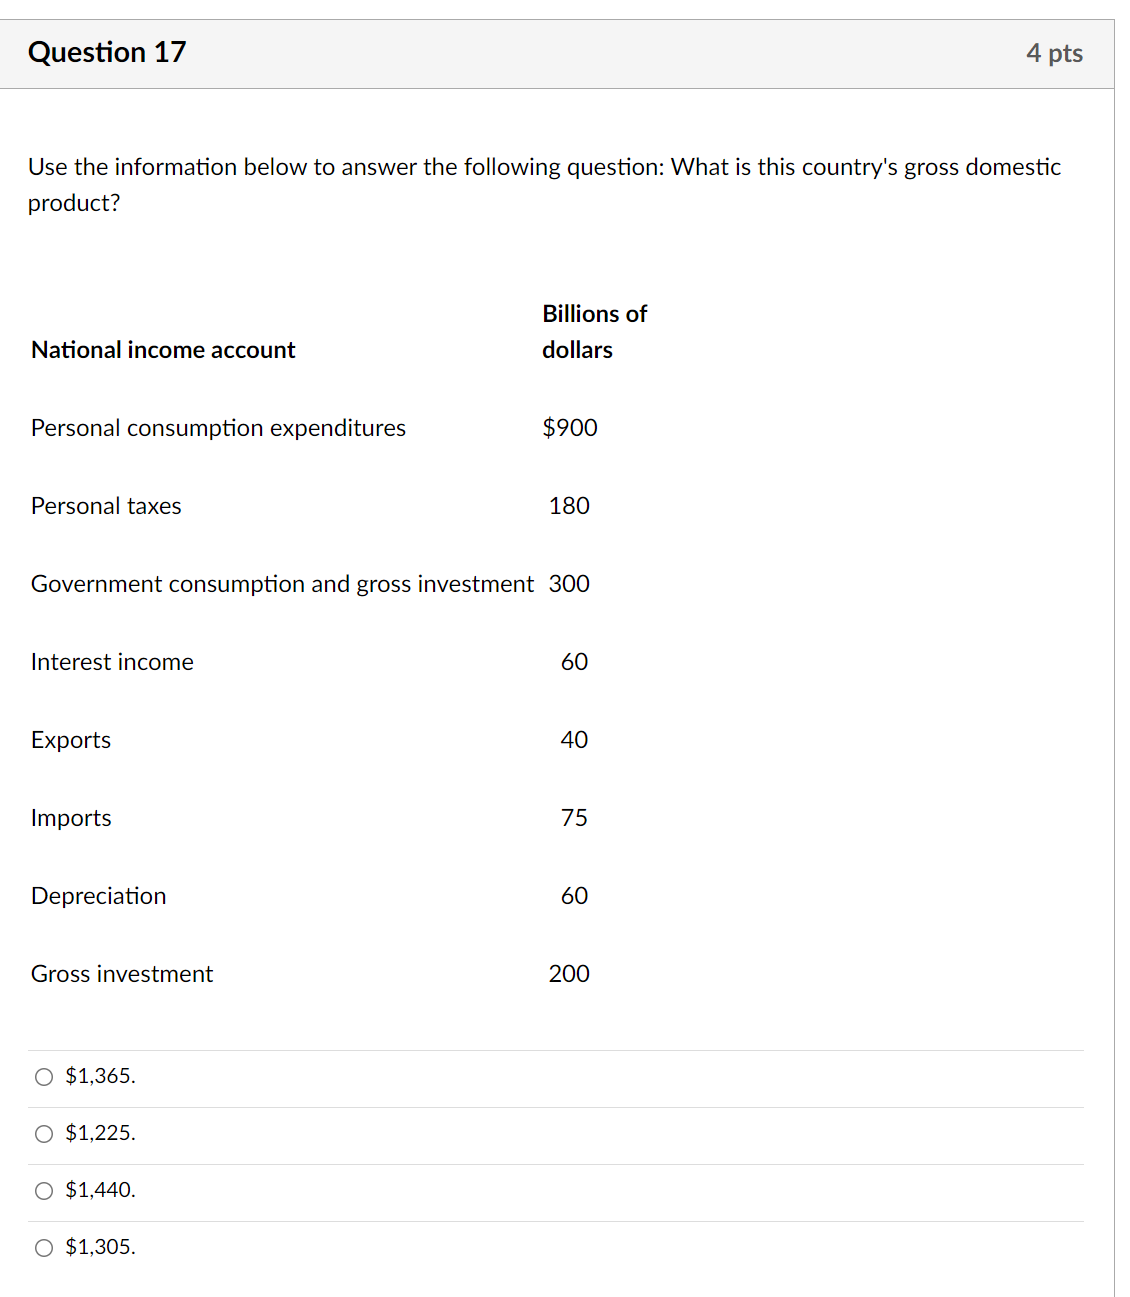Select the $1,305 answer option
1130x1297 pixels.
tap(44, 1247)
